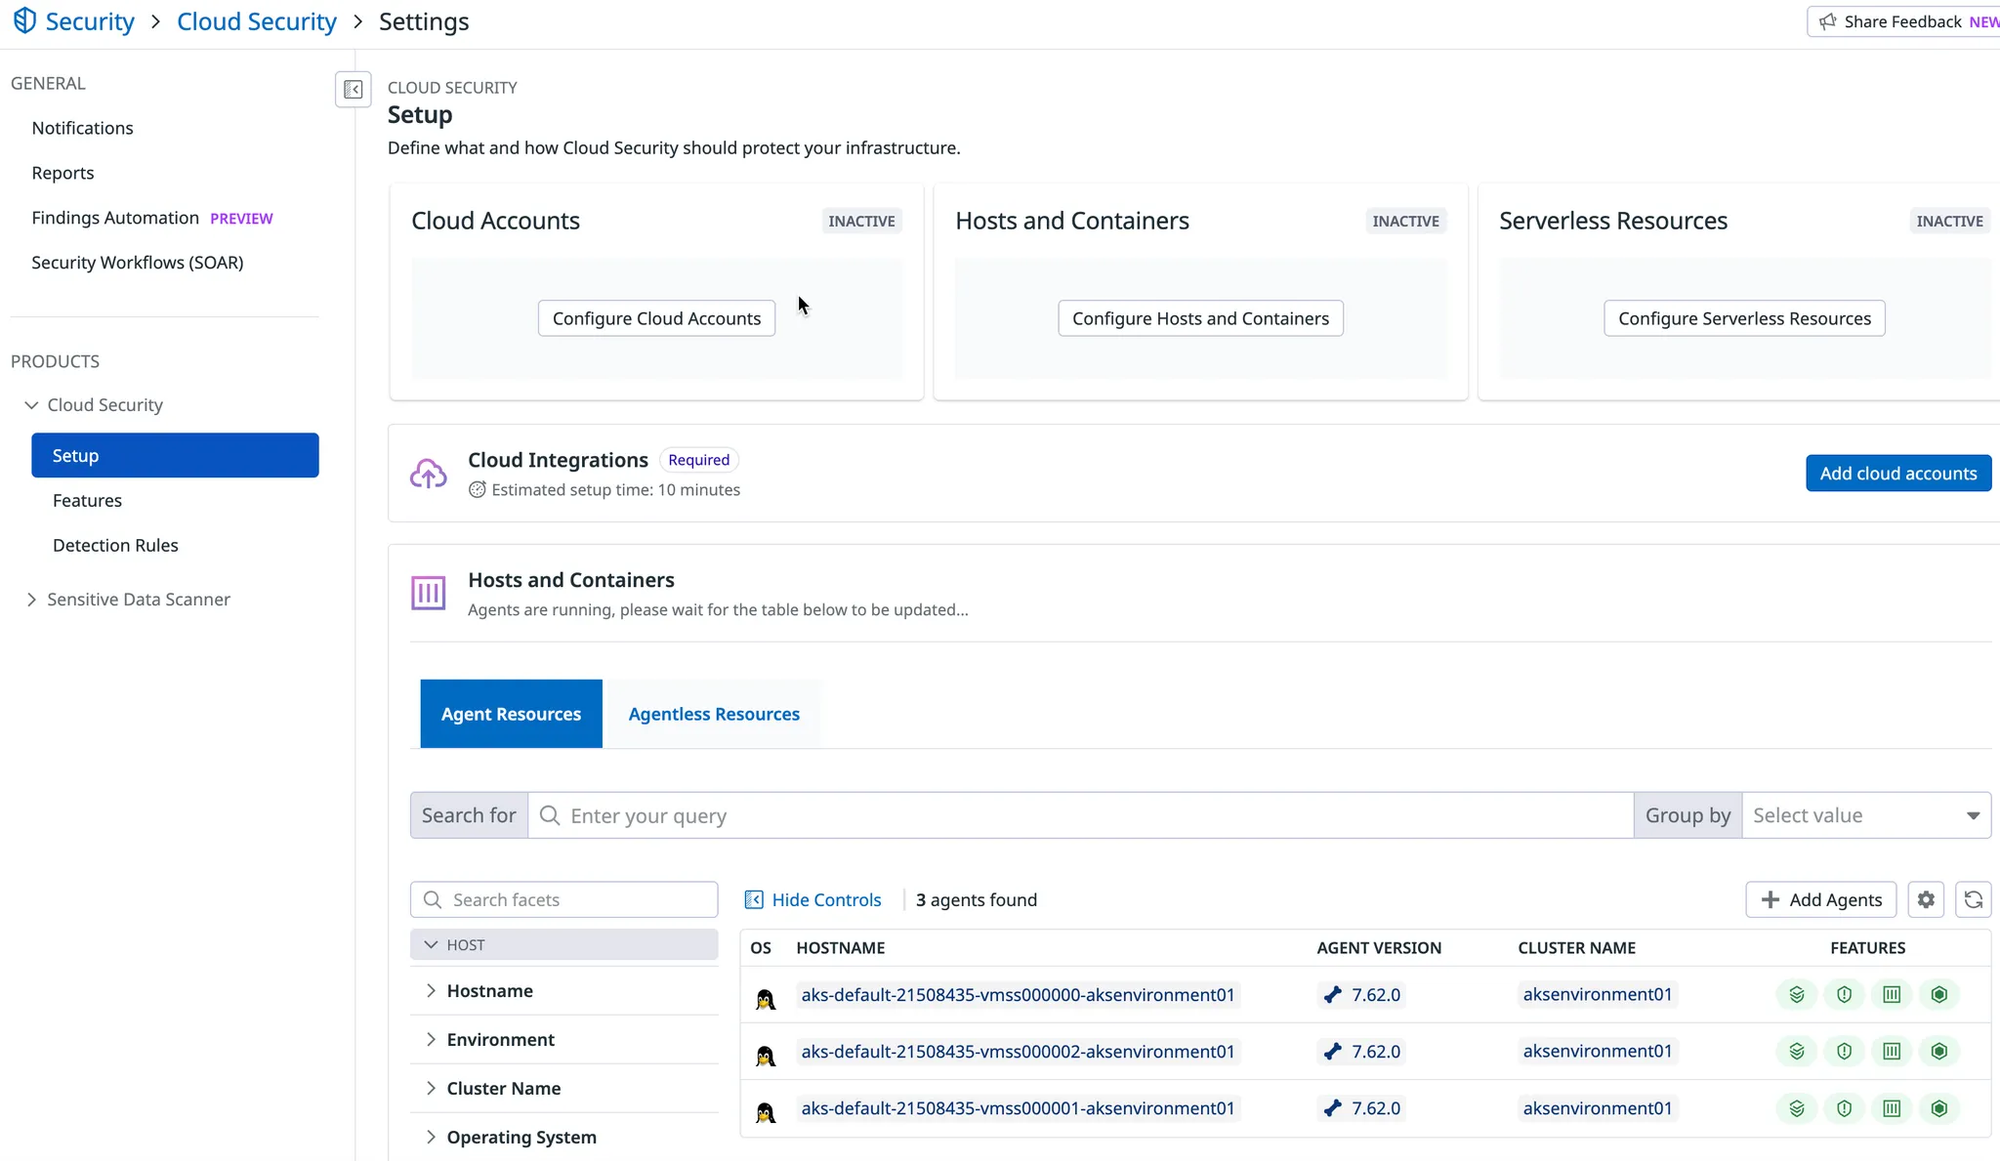
Task: Click the CLUSTER NAME column header
Action: pos(1576,948)
